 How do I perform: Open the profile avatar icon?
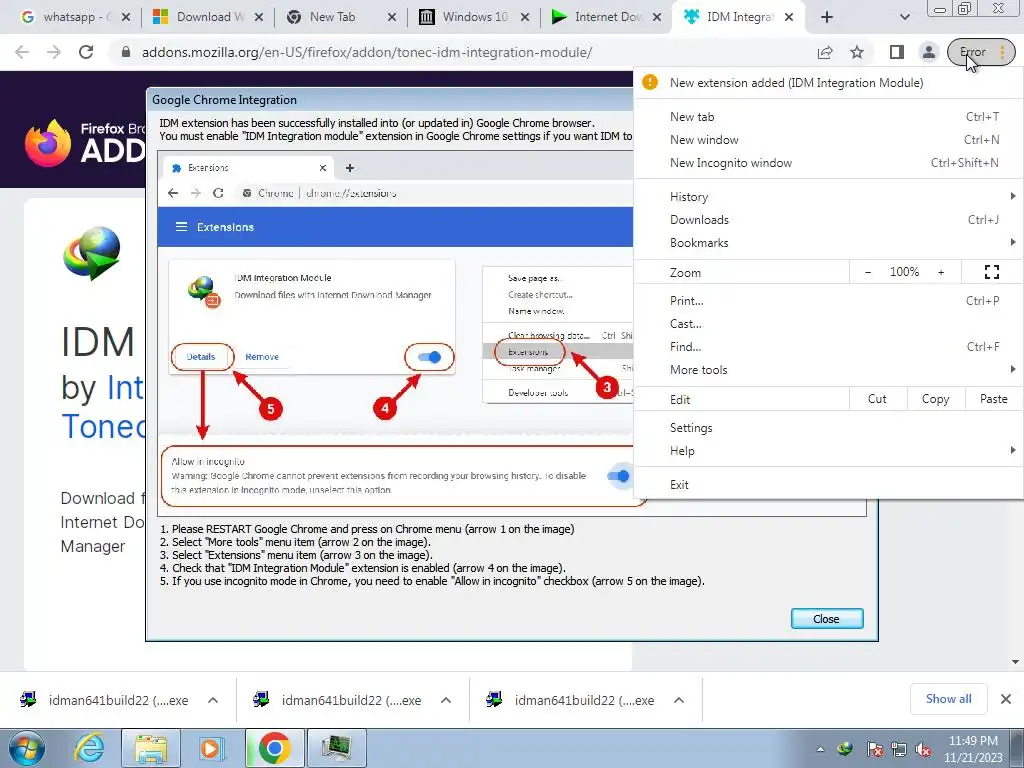click(x=928, y=52)
